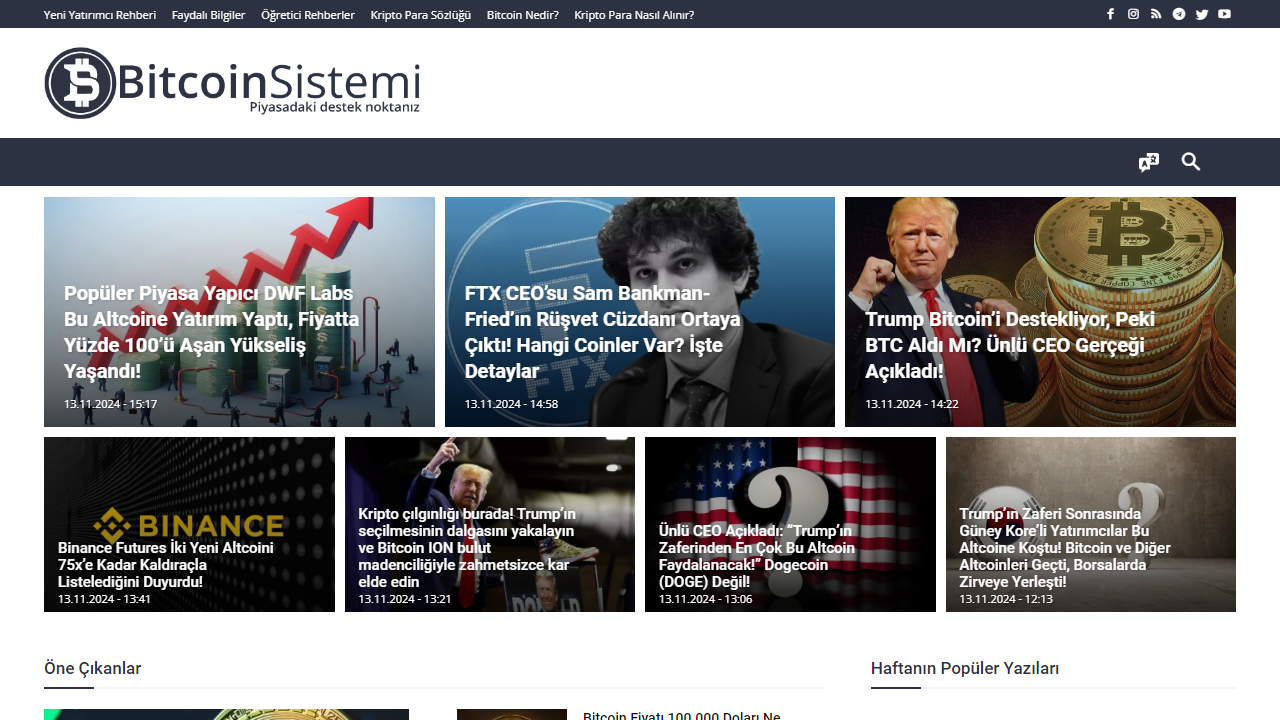Open the Facebook icon in top bar
The image size is (1280, 720).
pos(1110,14)
